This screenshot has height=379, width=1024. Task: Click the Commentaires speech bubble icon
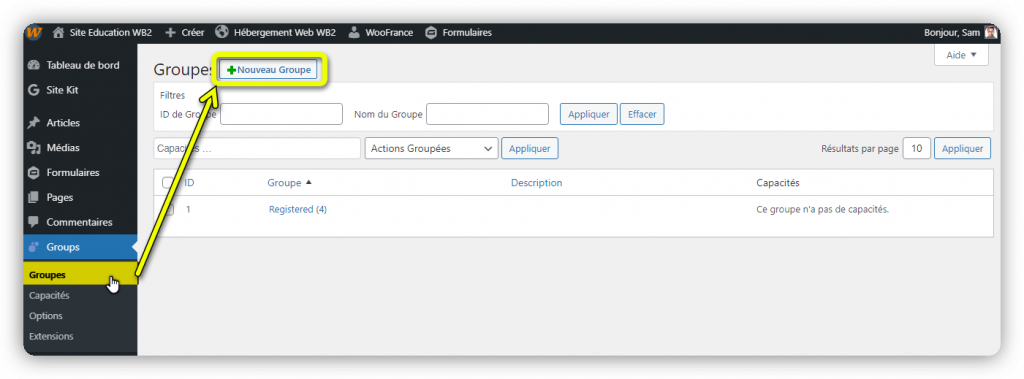pyautogui.click(x=34, y=222)
